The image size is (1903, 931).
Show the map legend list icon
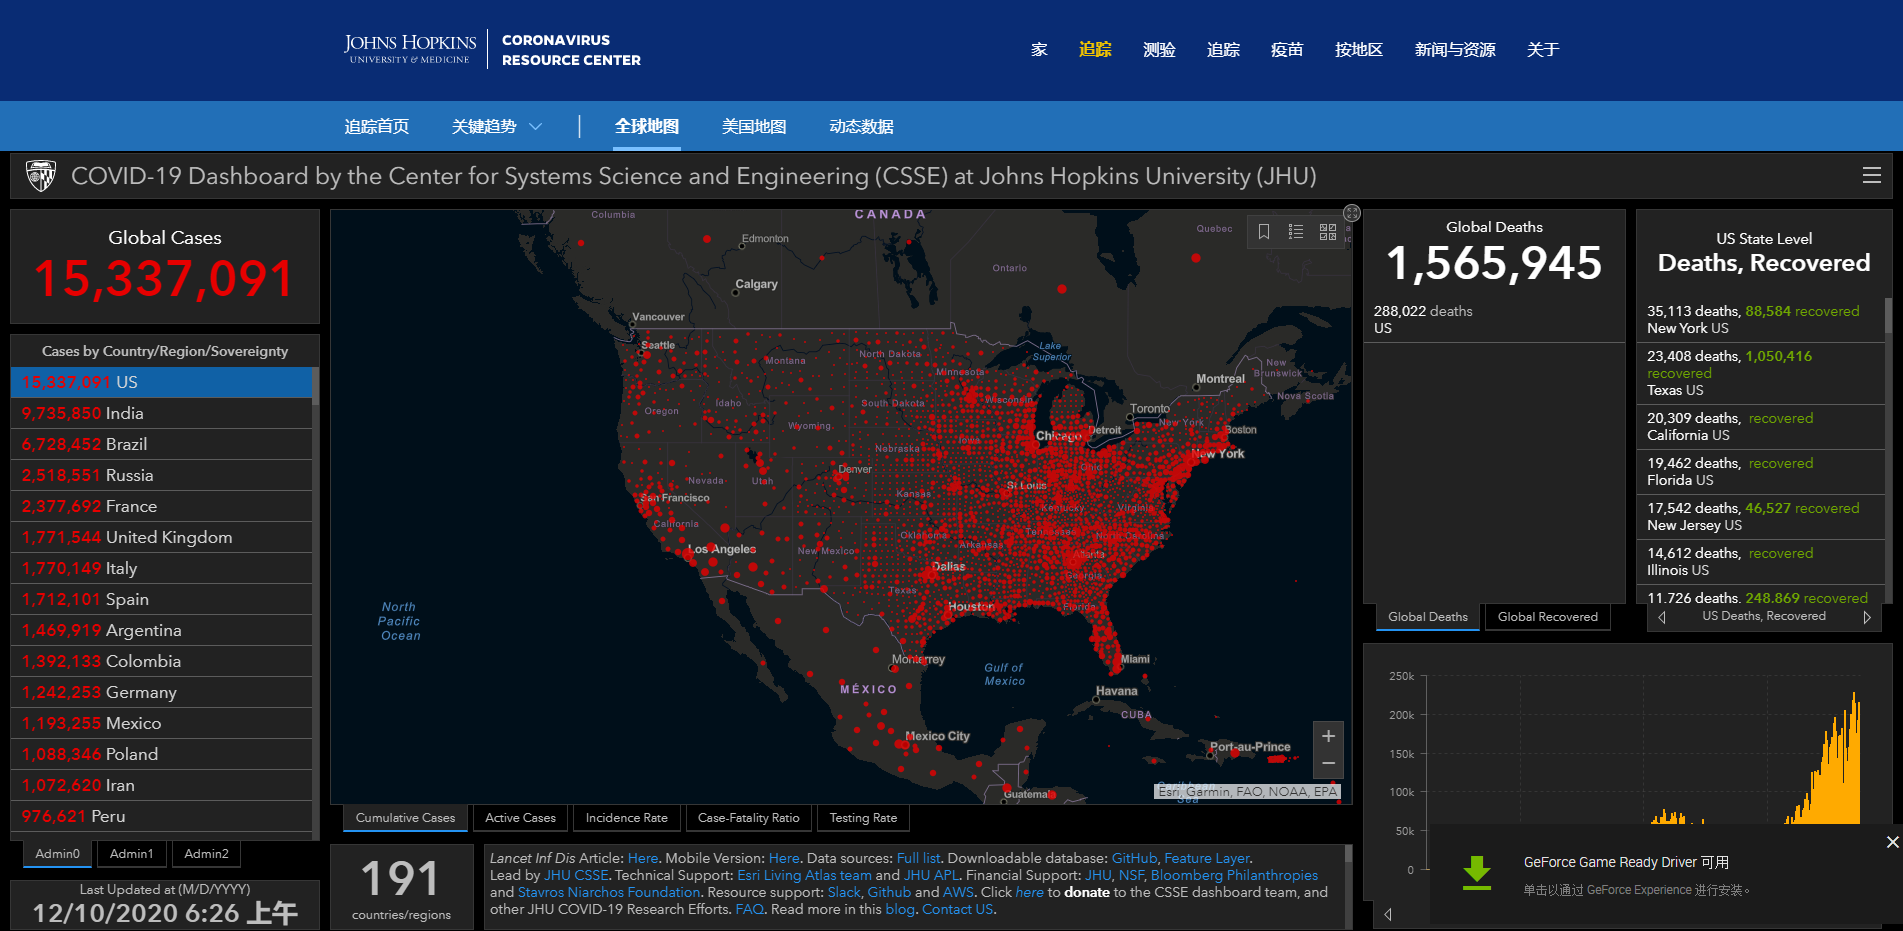point(1296,232)
